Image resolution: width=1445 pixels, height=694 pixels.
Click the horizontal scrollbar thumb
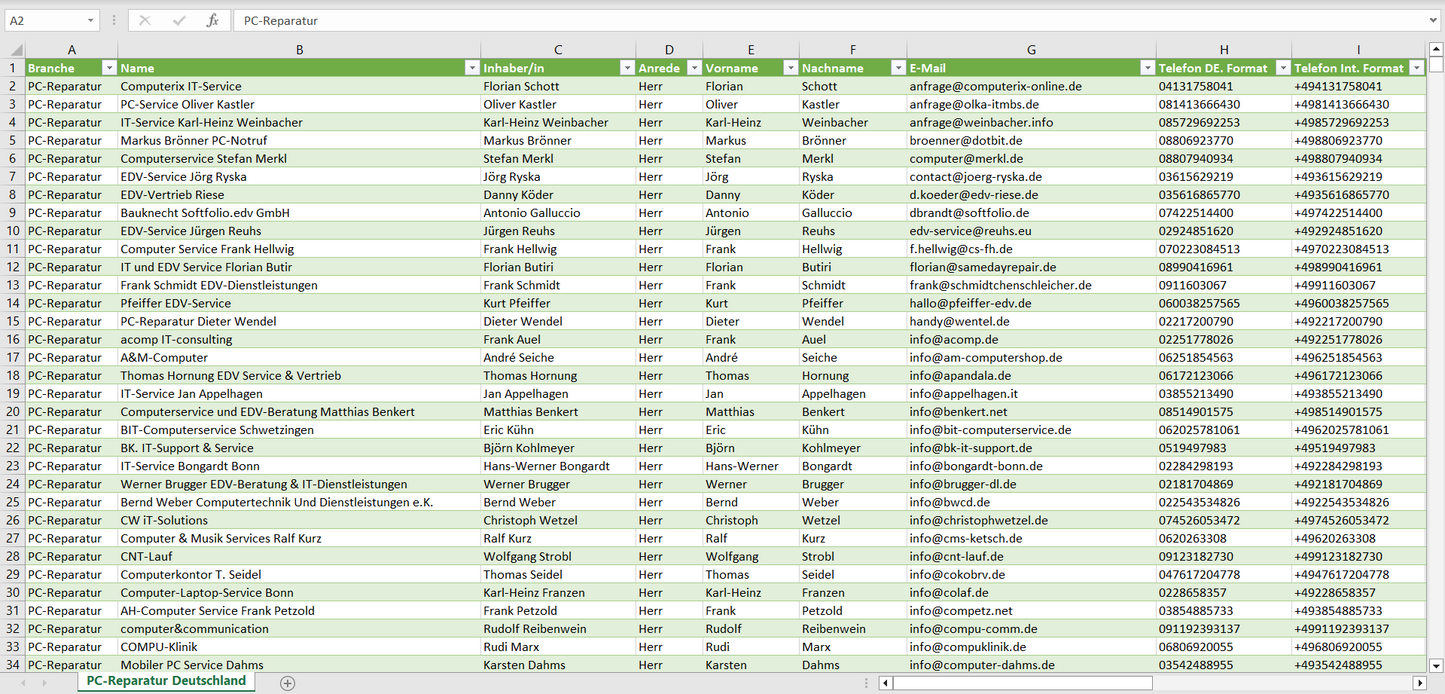(1022, 683)
